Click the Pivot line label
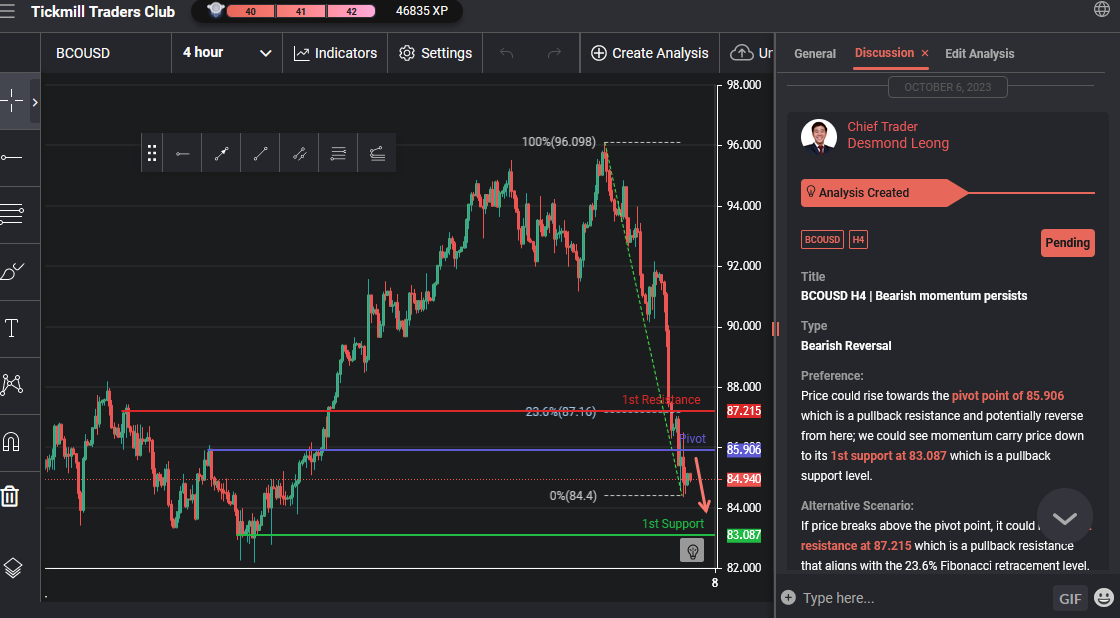1120x618 pixels. (692, 439)
